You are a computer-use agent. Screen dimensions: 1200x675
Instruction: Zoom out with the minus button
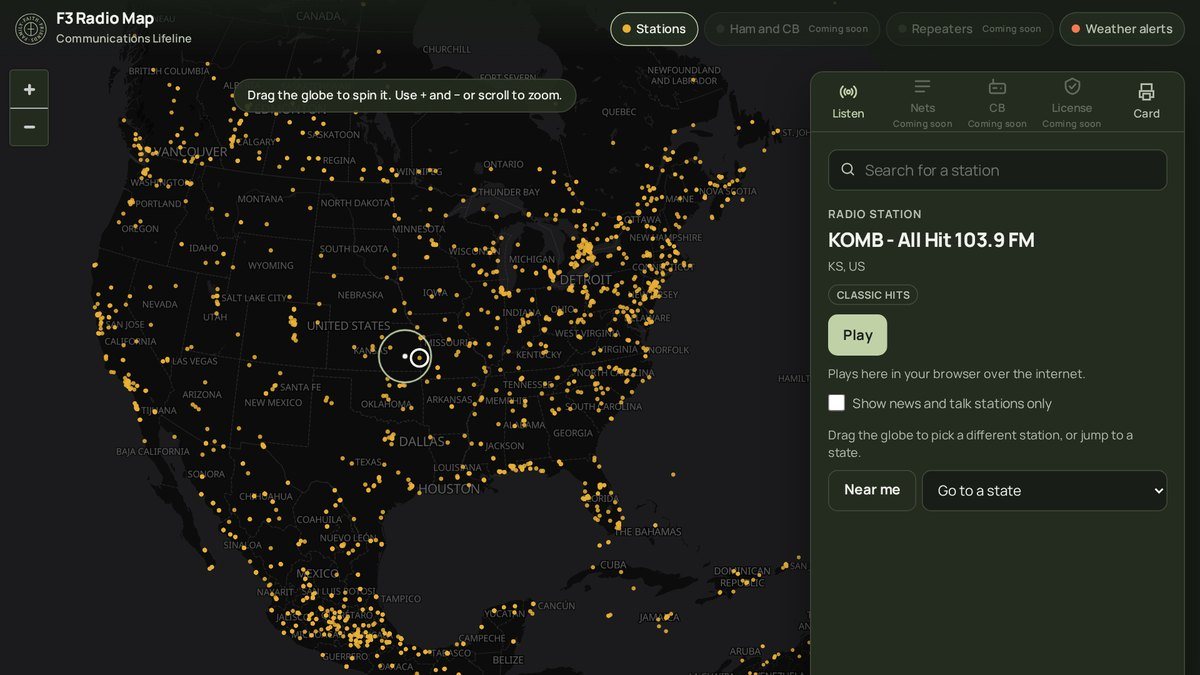click(29, 127)
